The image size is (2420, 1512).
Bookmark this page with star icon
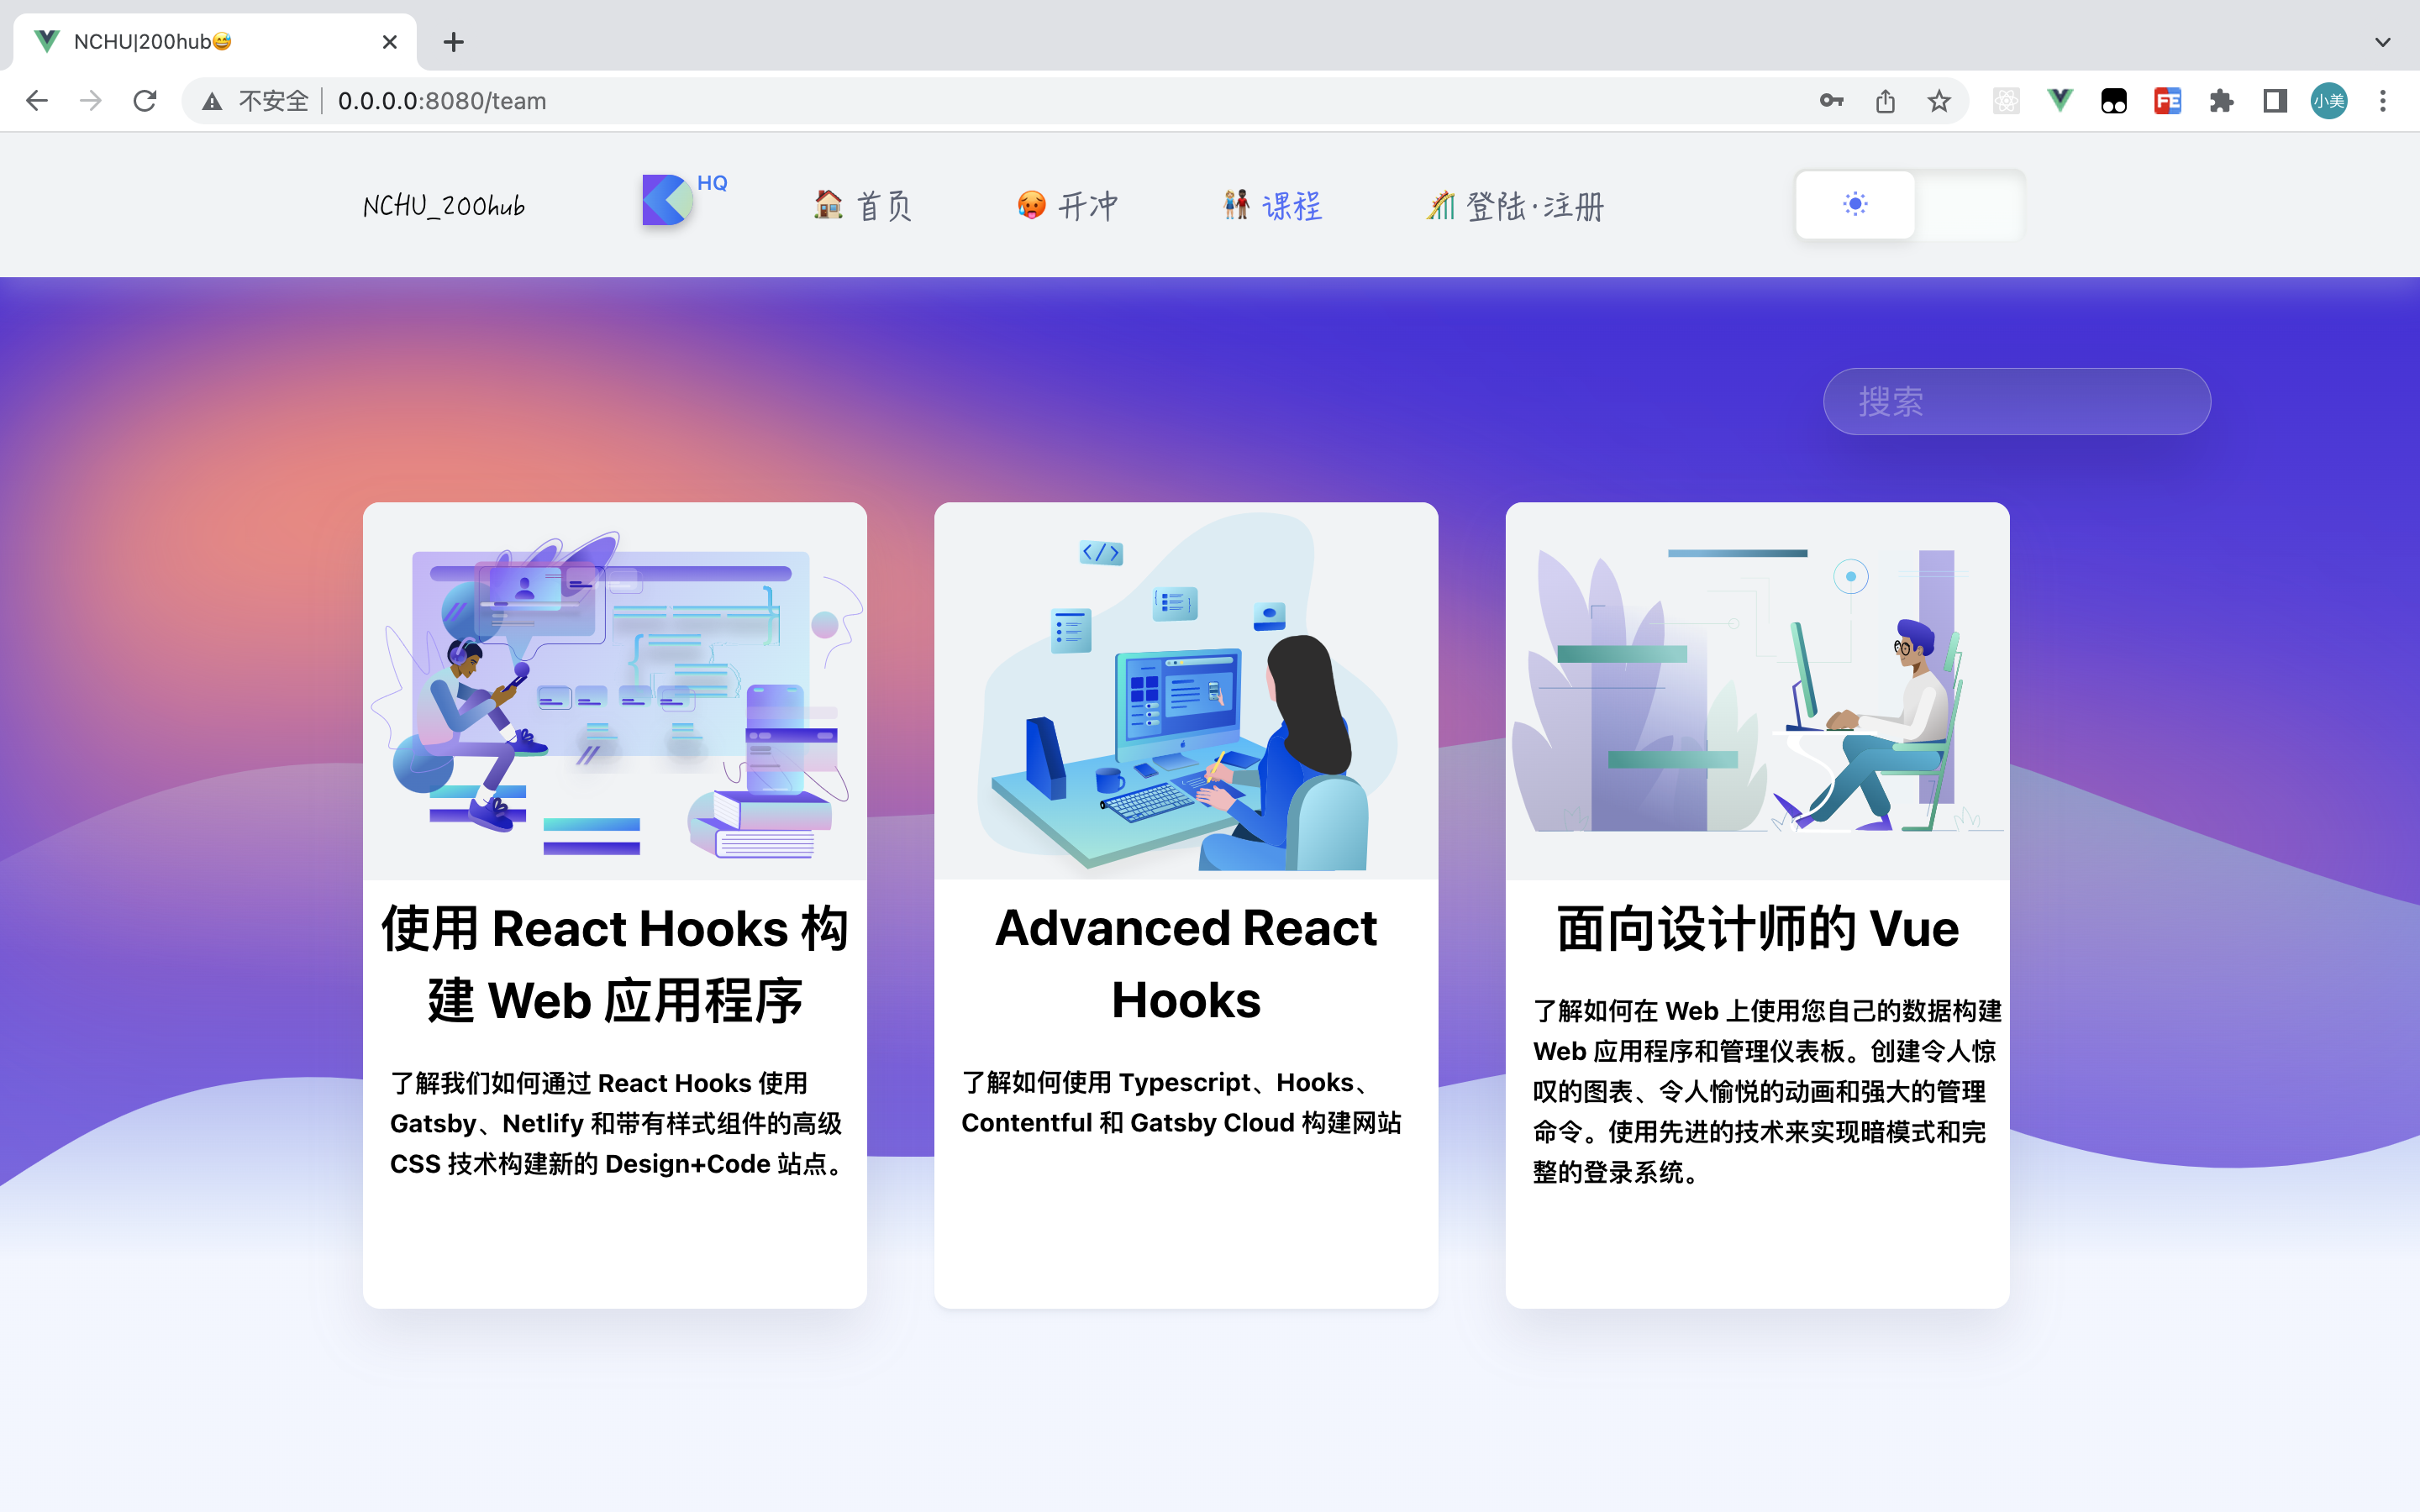coord(1939,101)
